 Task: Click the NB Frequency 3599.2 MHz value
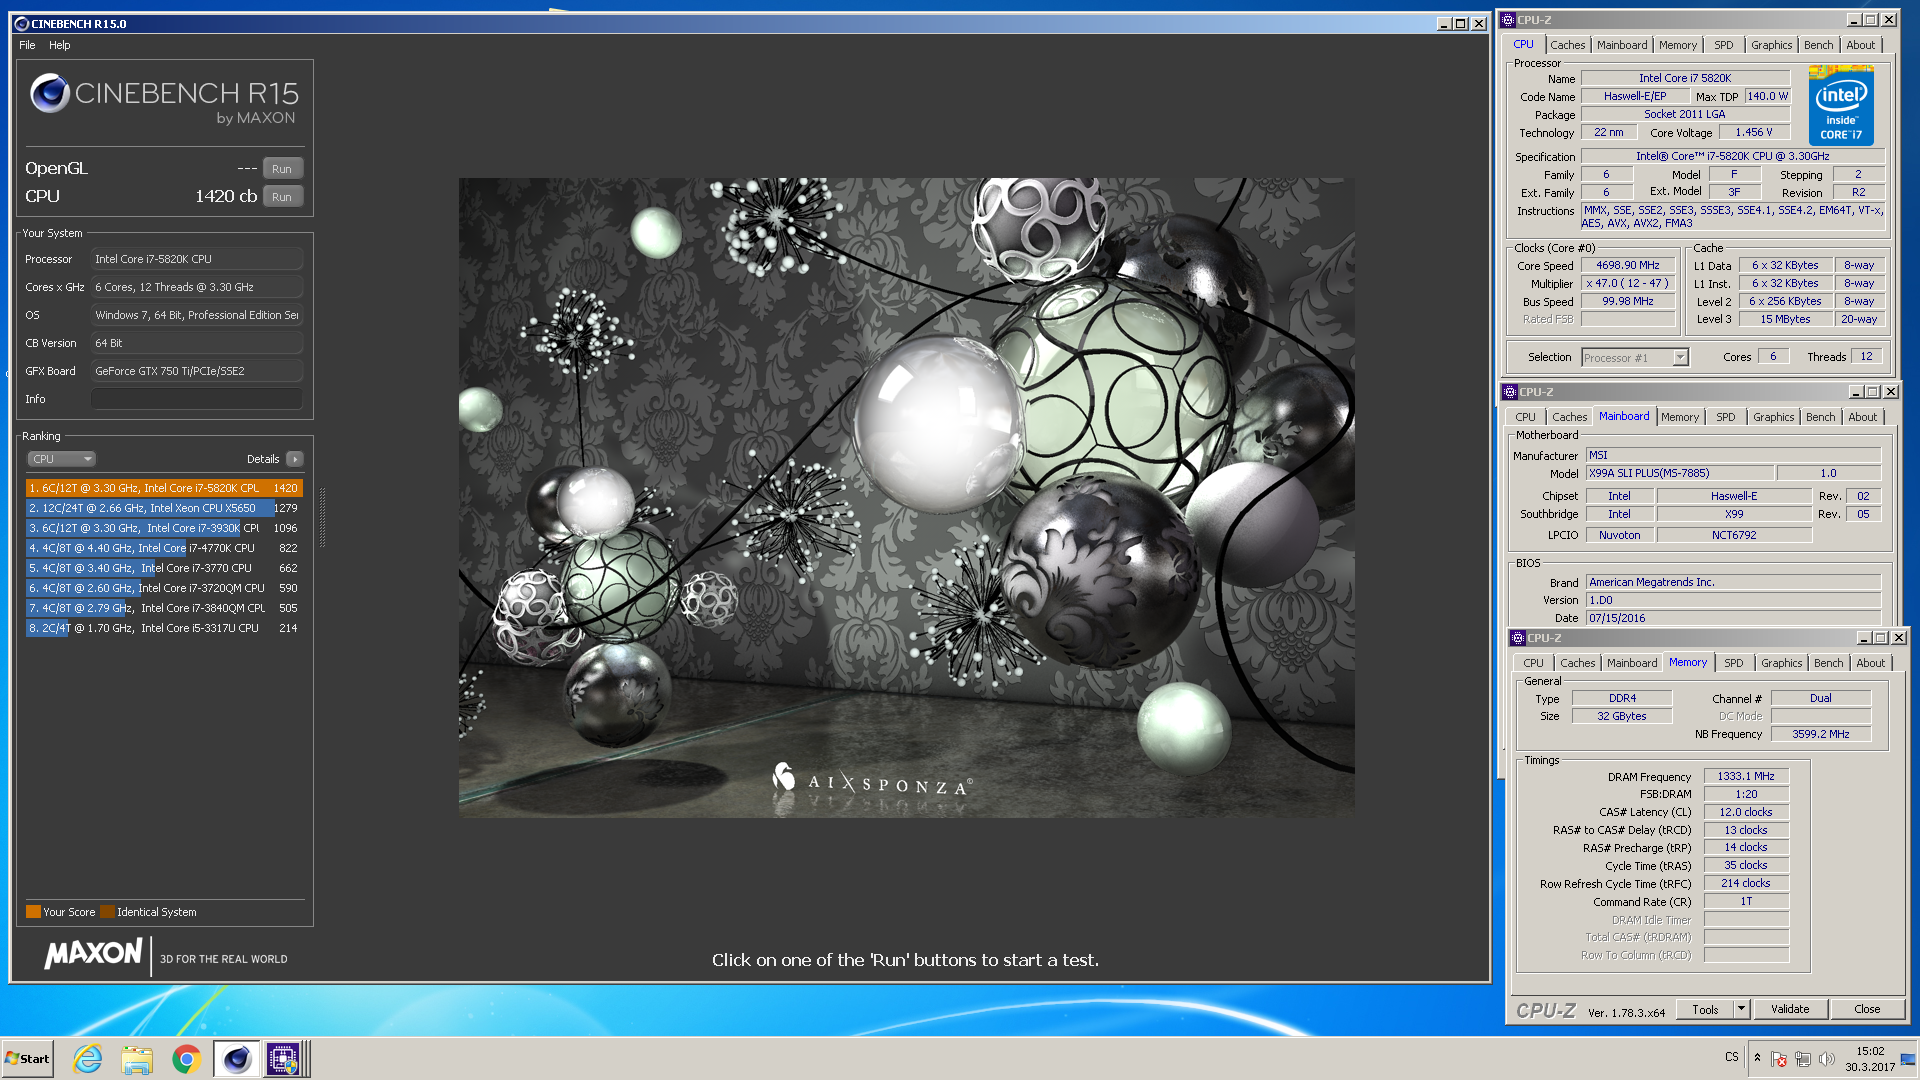(1820, 734)
